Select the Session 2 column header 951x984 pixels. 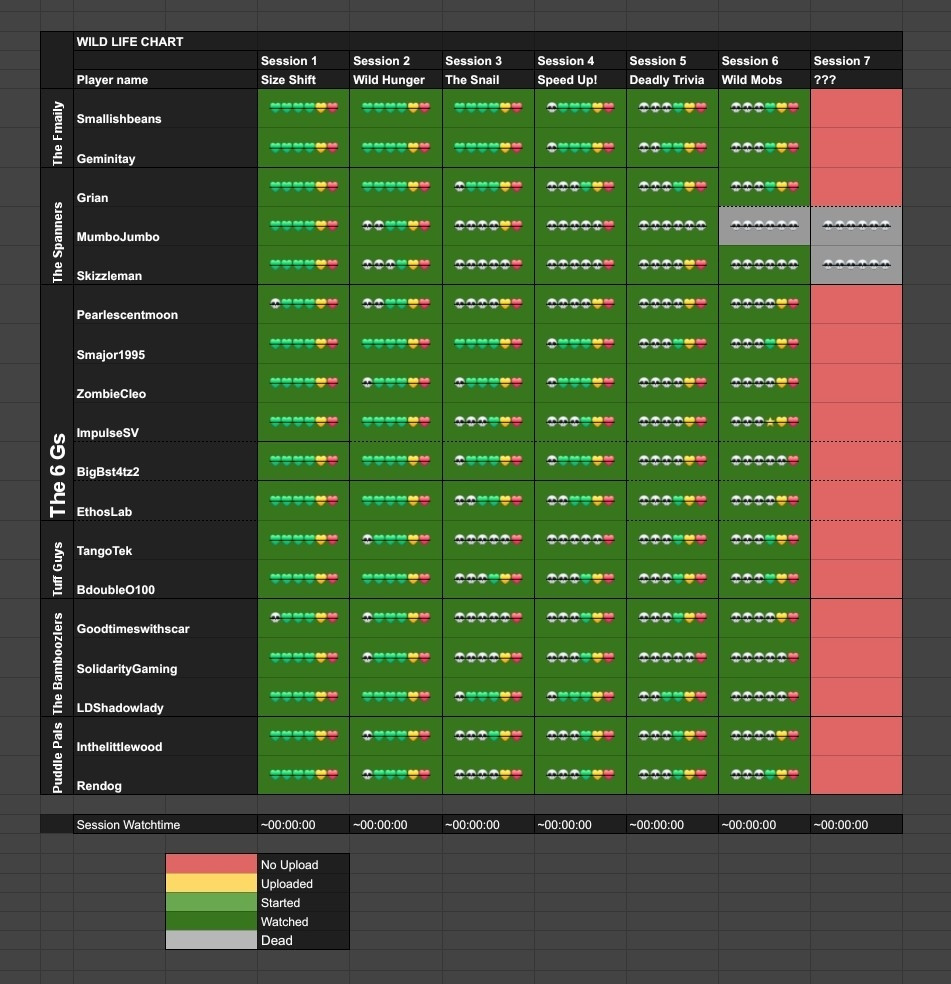[395, 61]
